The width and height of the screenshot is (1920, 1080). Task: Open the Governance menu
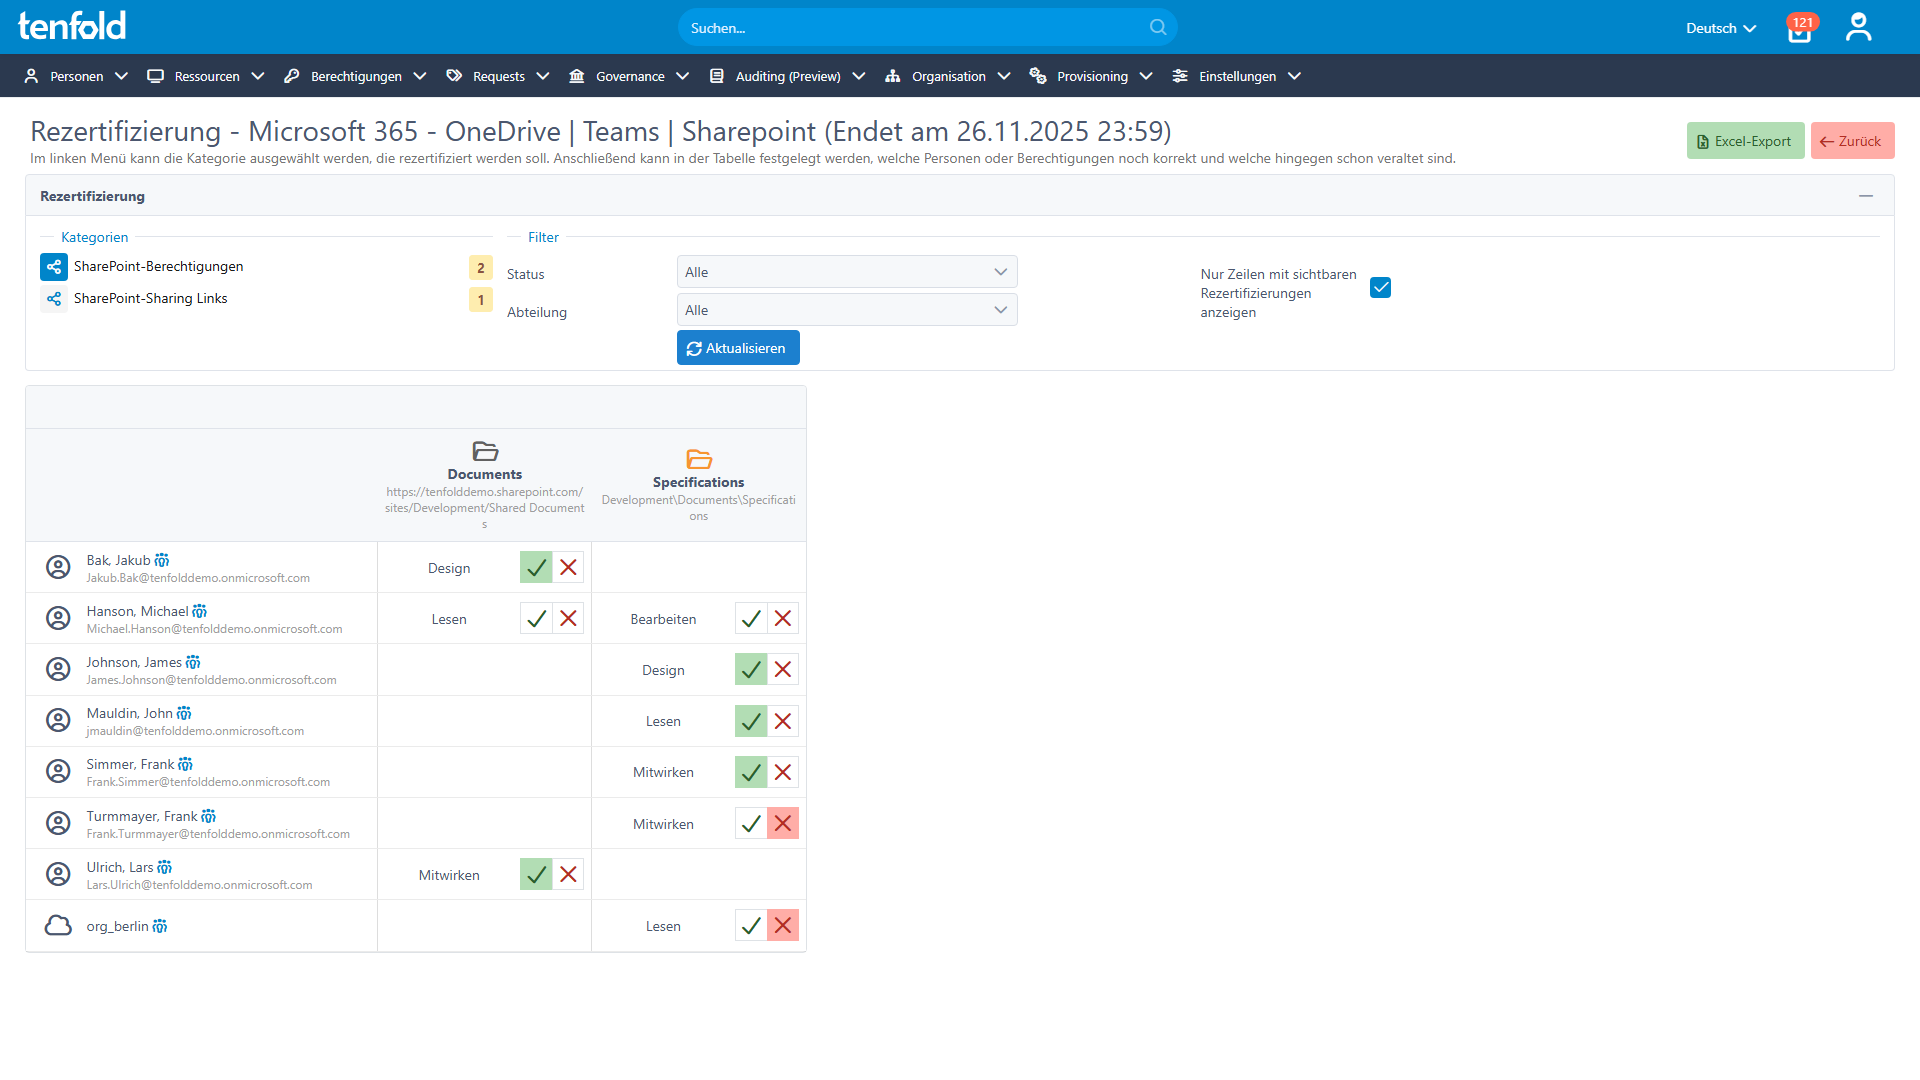pyautogui.click(x=629, y=76)
